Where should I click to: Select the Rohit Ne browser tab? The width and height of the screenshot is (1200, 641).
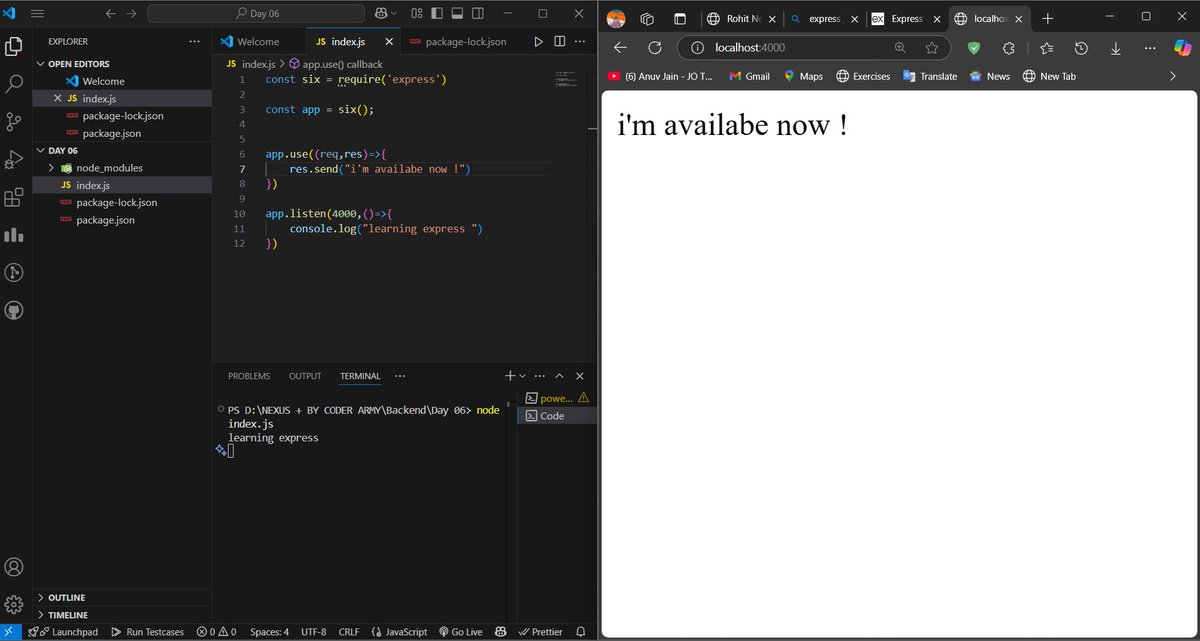740,18
